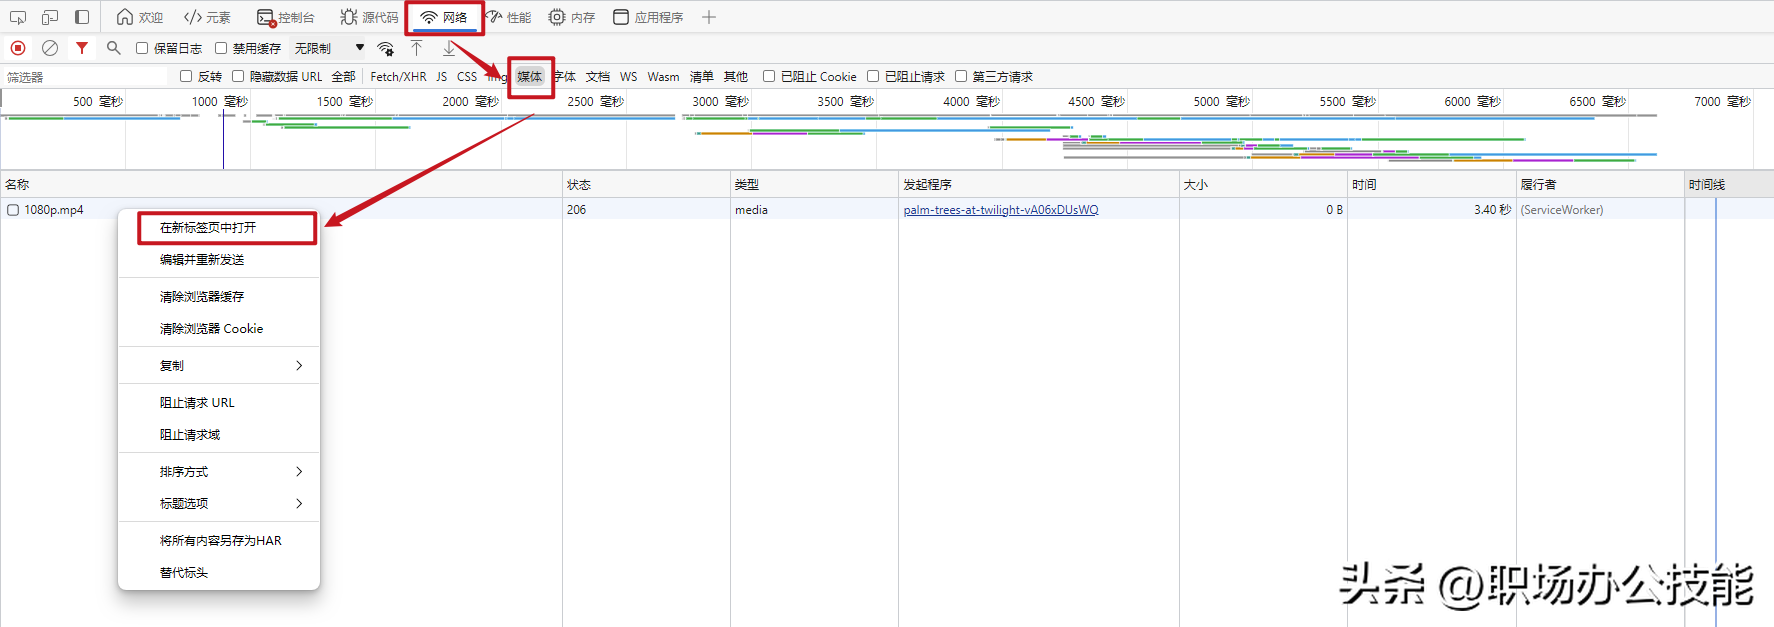Choose 阻止请求域 from context menu
This screenshot has height=627, width=1774.
coord(219,435)
